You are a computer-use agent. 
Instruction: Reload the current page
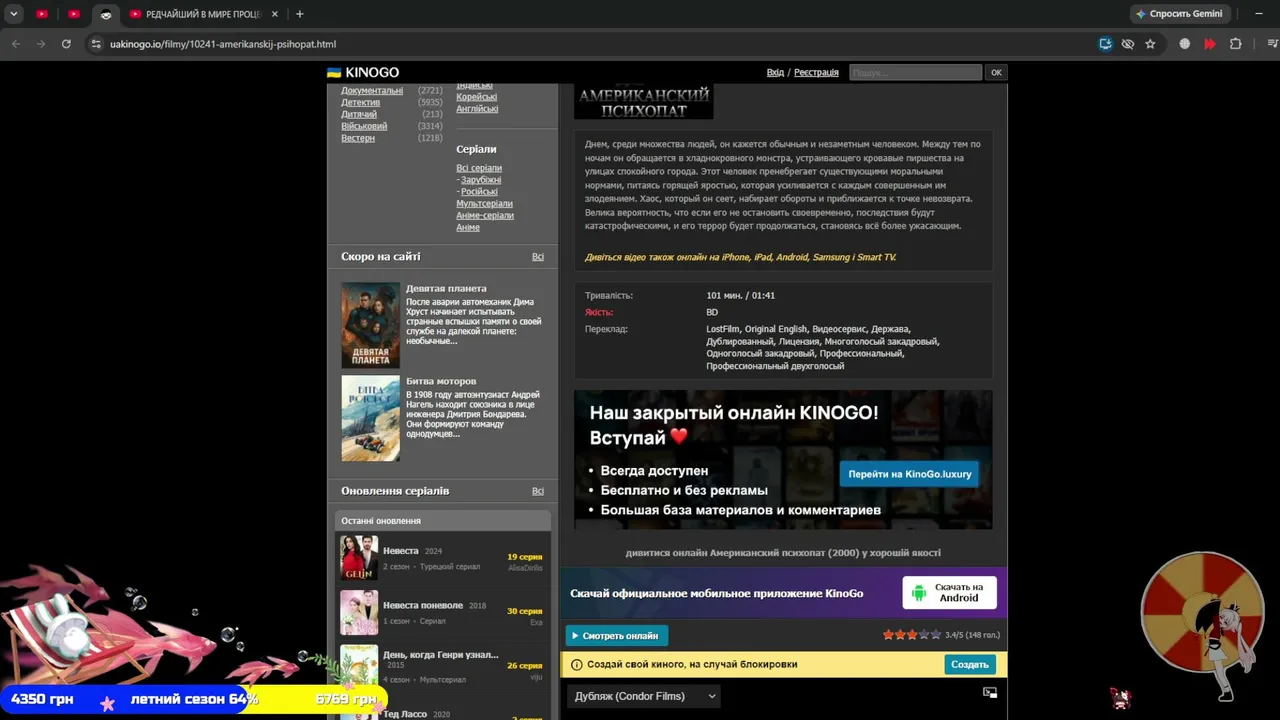tap(66, 44)
